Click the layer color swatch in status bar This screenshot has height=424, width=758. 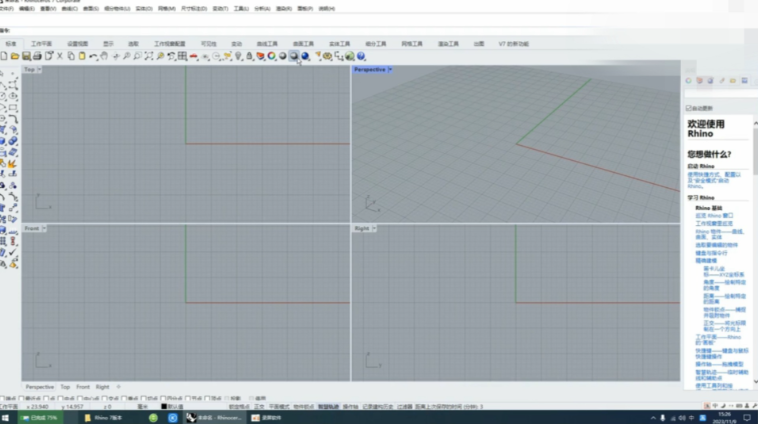pos(164,407)
